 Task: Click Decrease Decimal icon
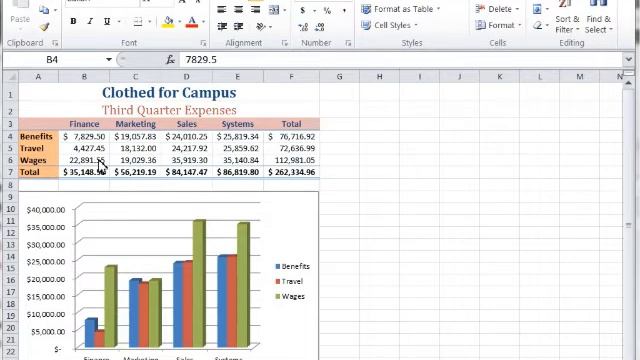pyautogui.click(x=320, y=27)
